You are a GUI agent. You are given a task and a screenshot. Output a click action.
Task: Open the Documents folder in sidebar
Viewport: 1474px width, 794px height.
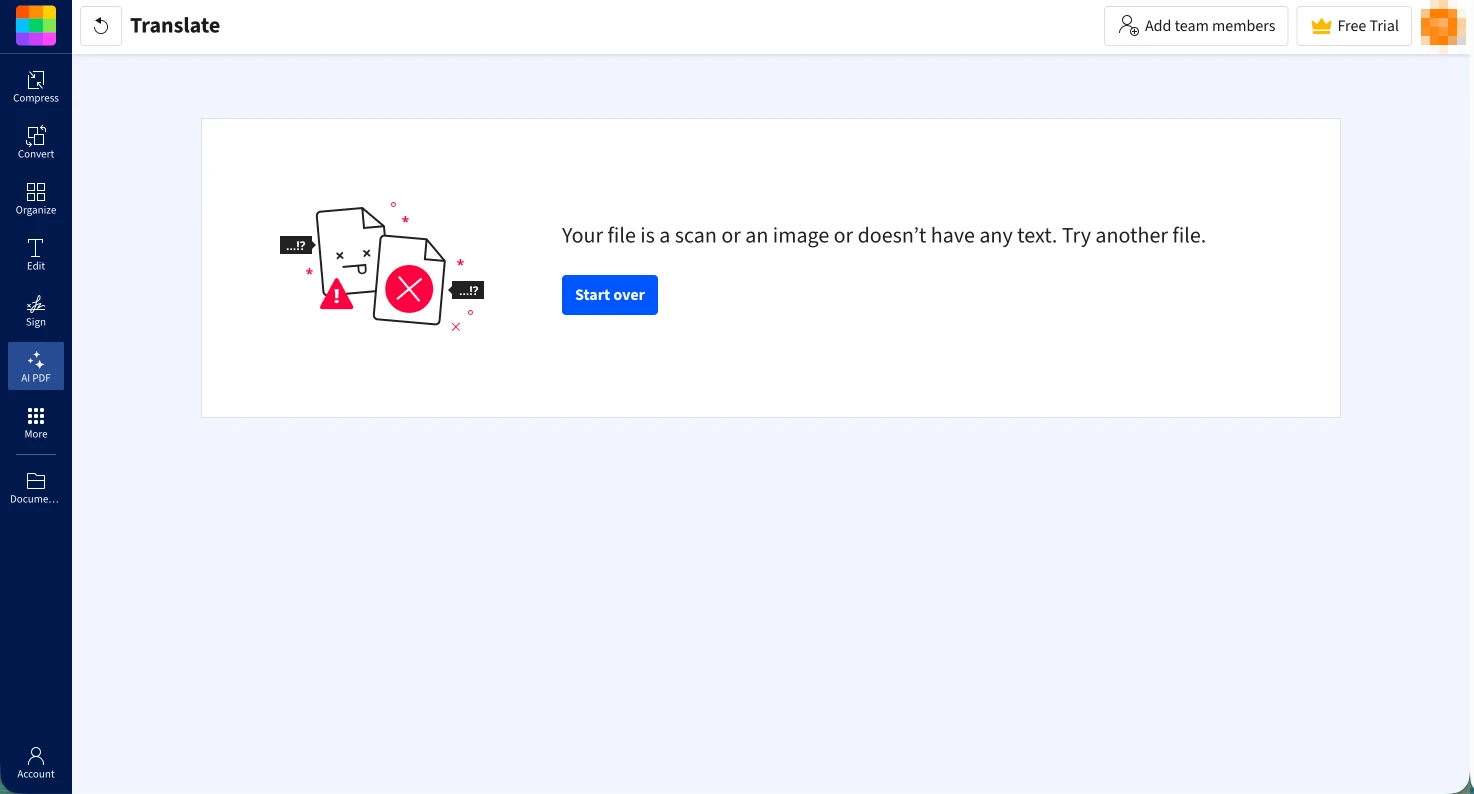click(36, 487)
